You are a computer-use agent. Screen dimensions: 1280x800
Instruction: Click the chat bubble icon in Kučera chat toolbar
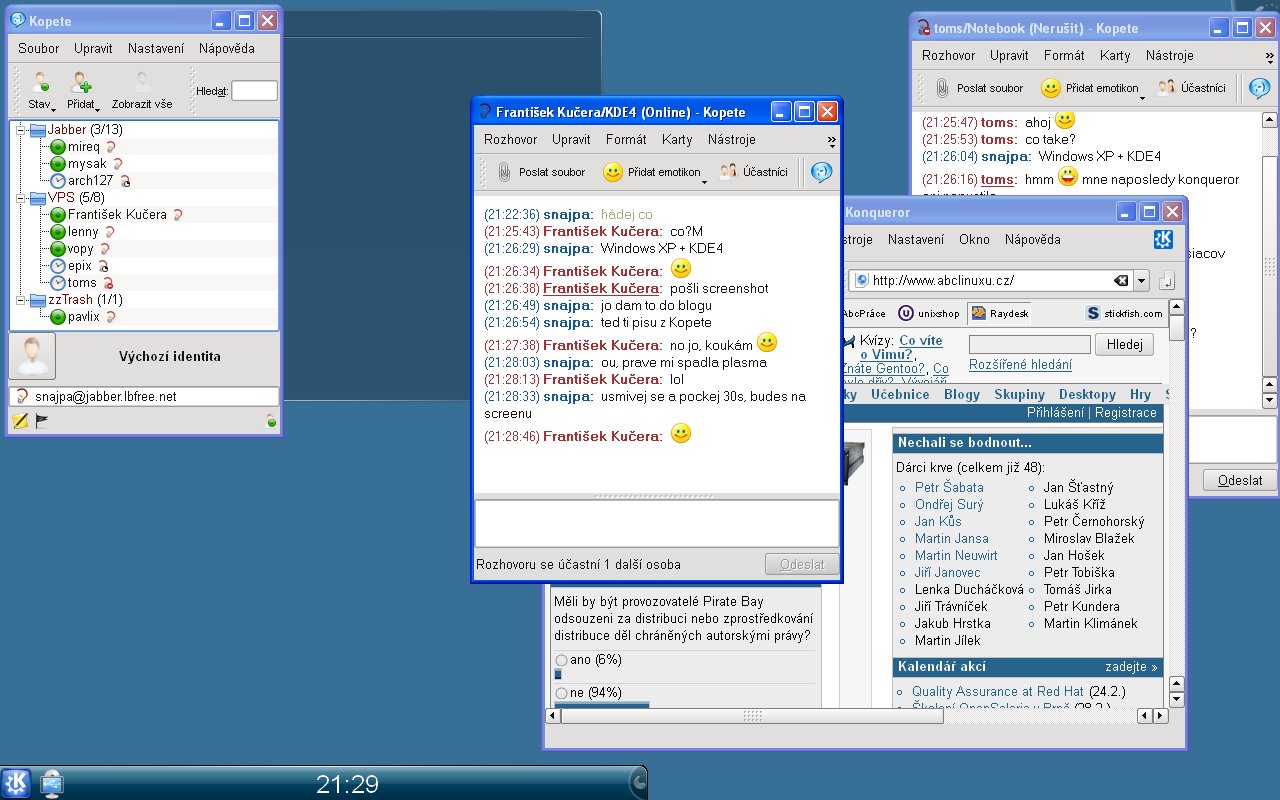[821, 172]
